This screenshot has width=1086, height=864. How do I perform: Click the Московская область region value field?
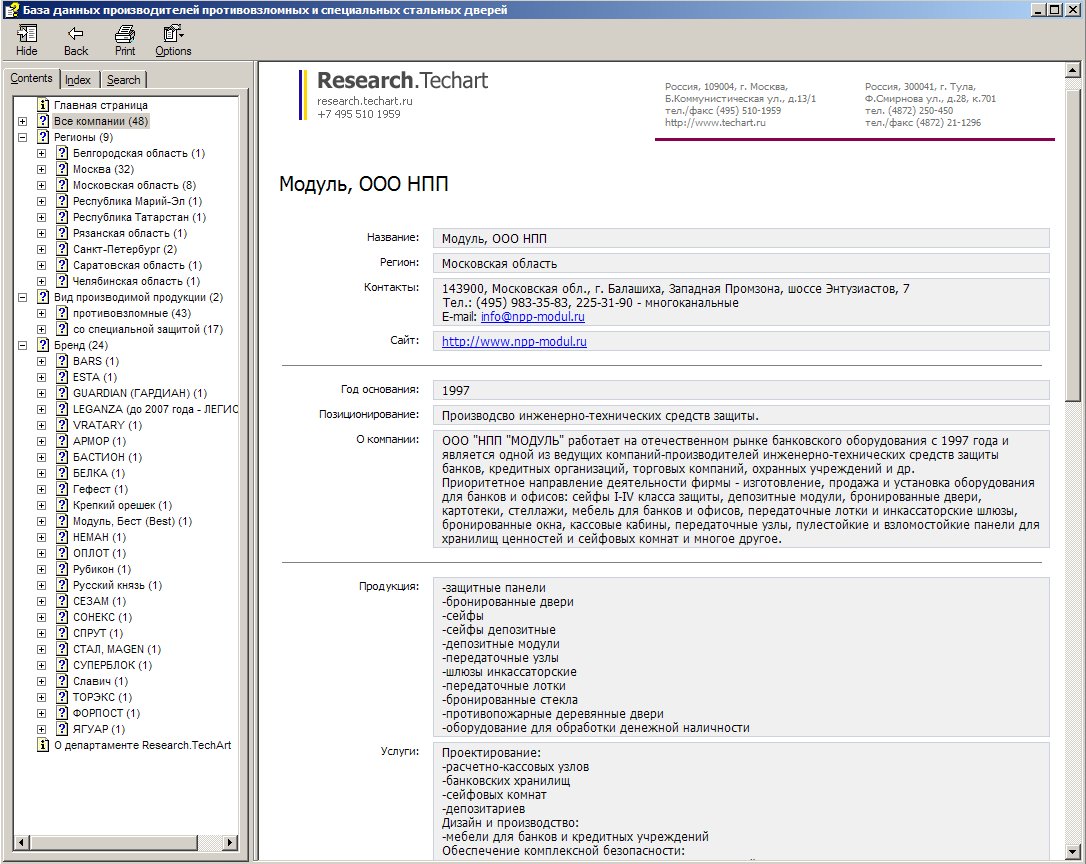point(741,263)
